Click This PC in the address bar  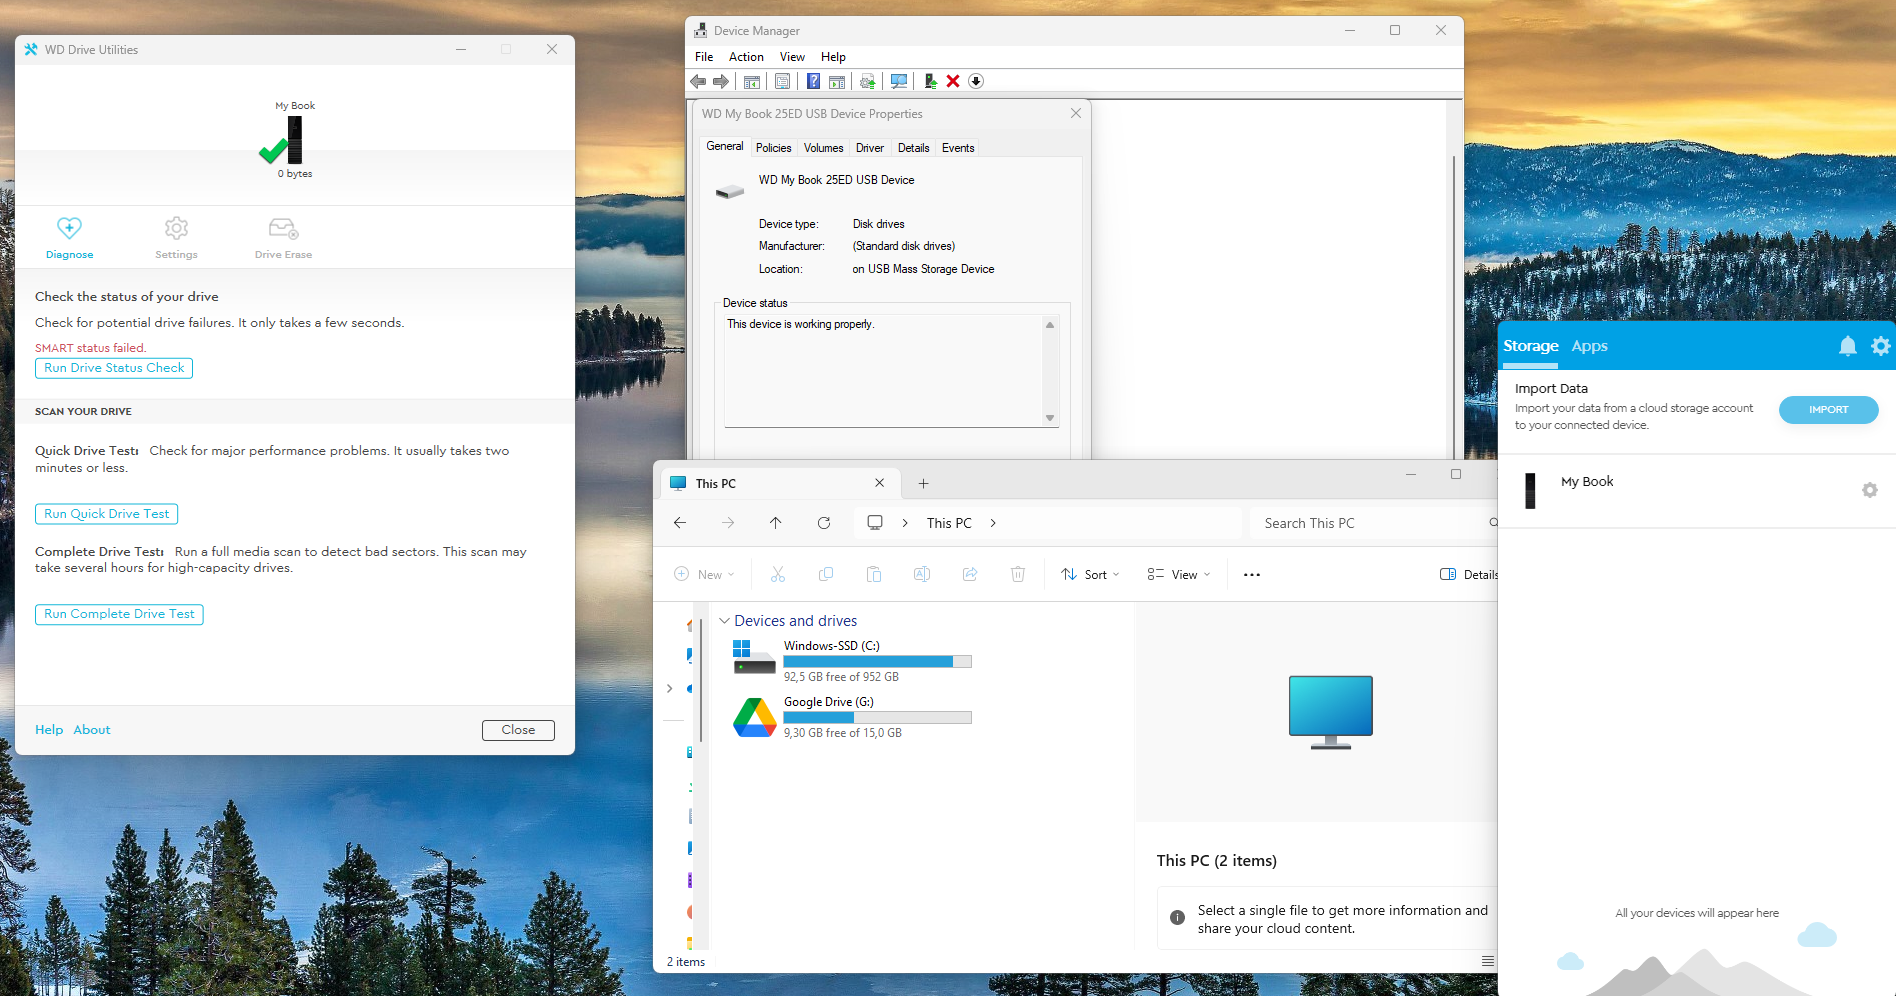[949, 523]
